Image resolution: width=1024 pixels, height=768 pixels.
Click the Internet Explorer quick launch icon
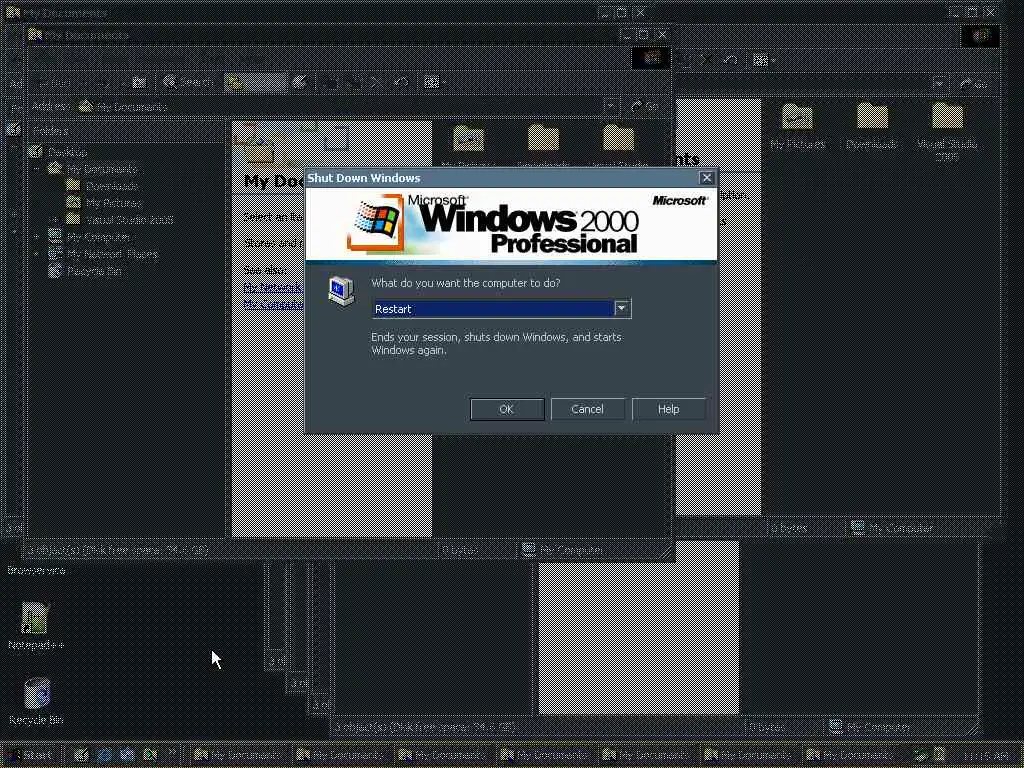coord(104,755)
